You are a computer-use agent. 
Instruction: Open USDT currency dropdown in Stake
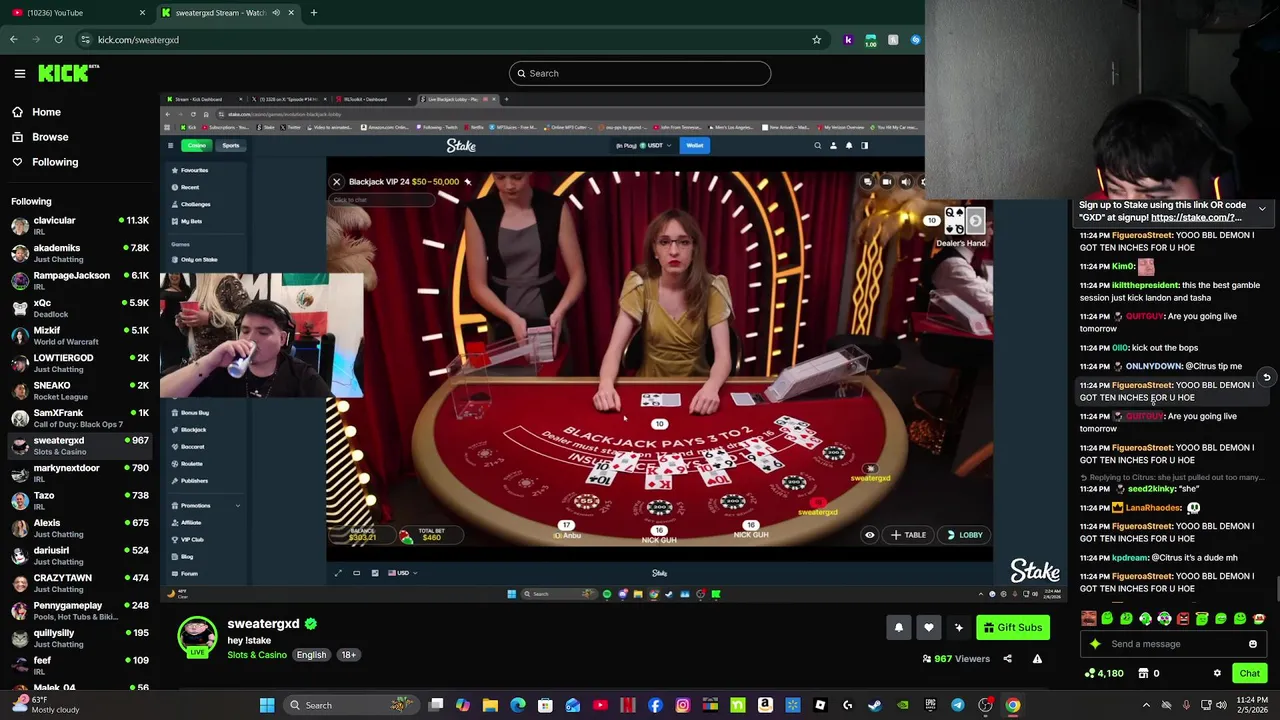point(643,146)
